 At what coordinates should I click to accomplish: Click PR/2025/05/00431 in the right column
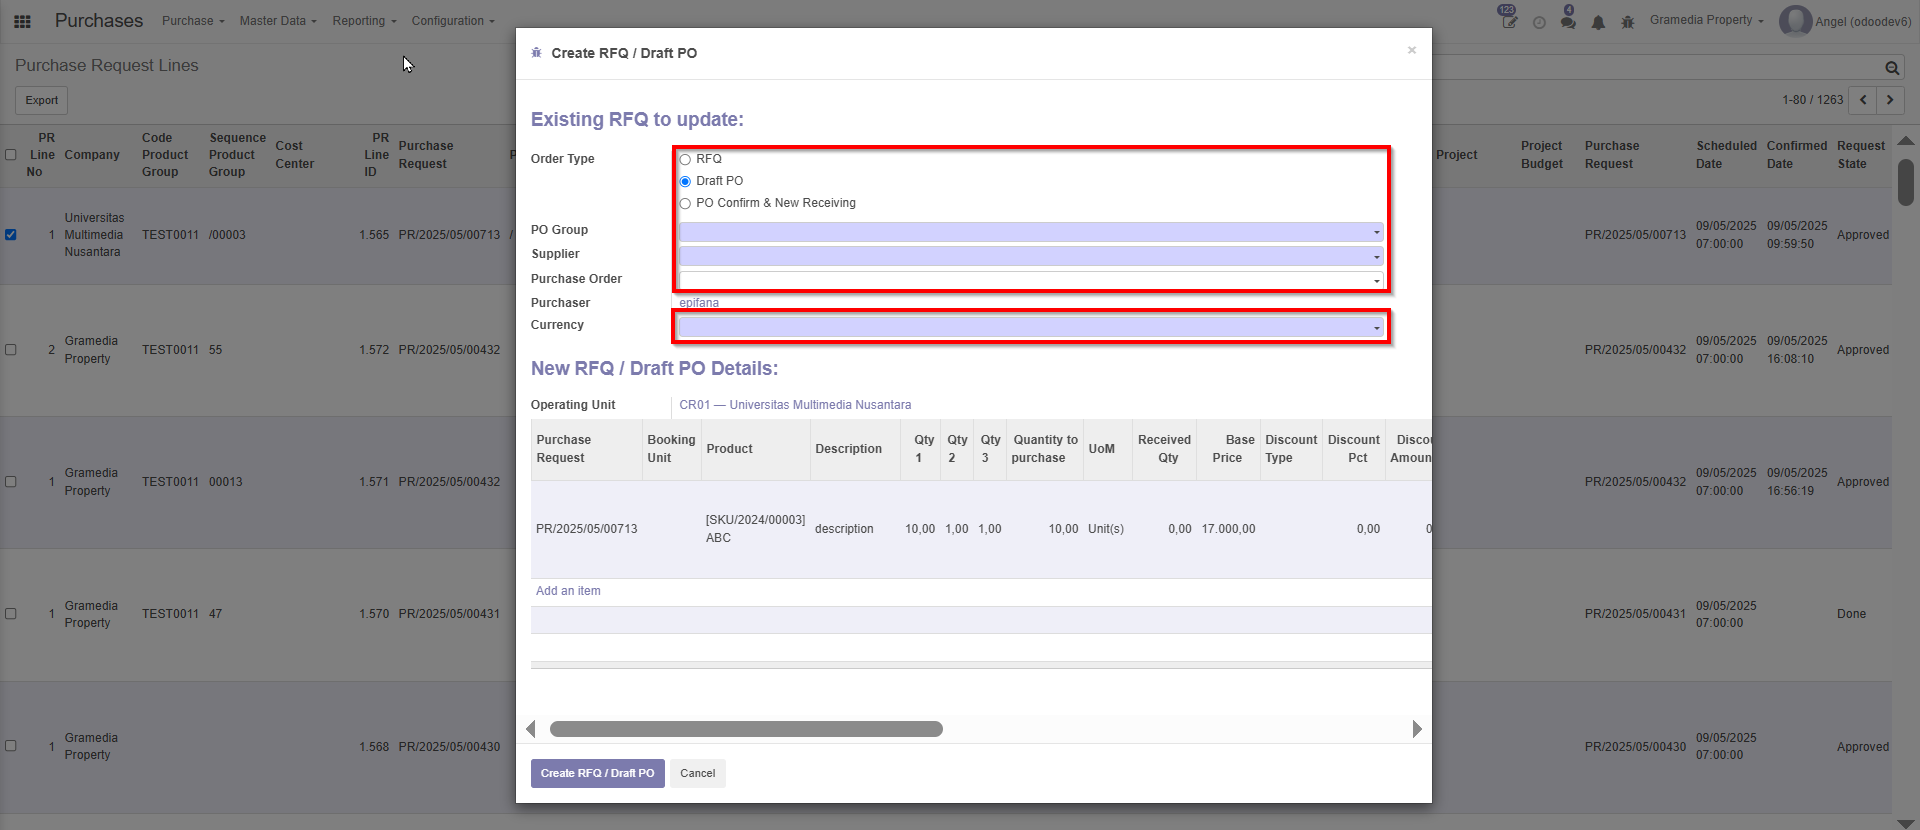[x=1635, y=614]
